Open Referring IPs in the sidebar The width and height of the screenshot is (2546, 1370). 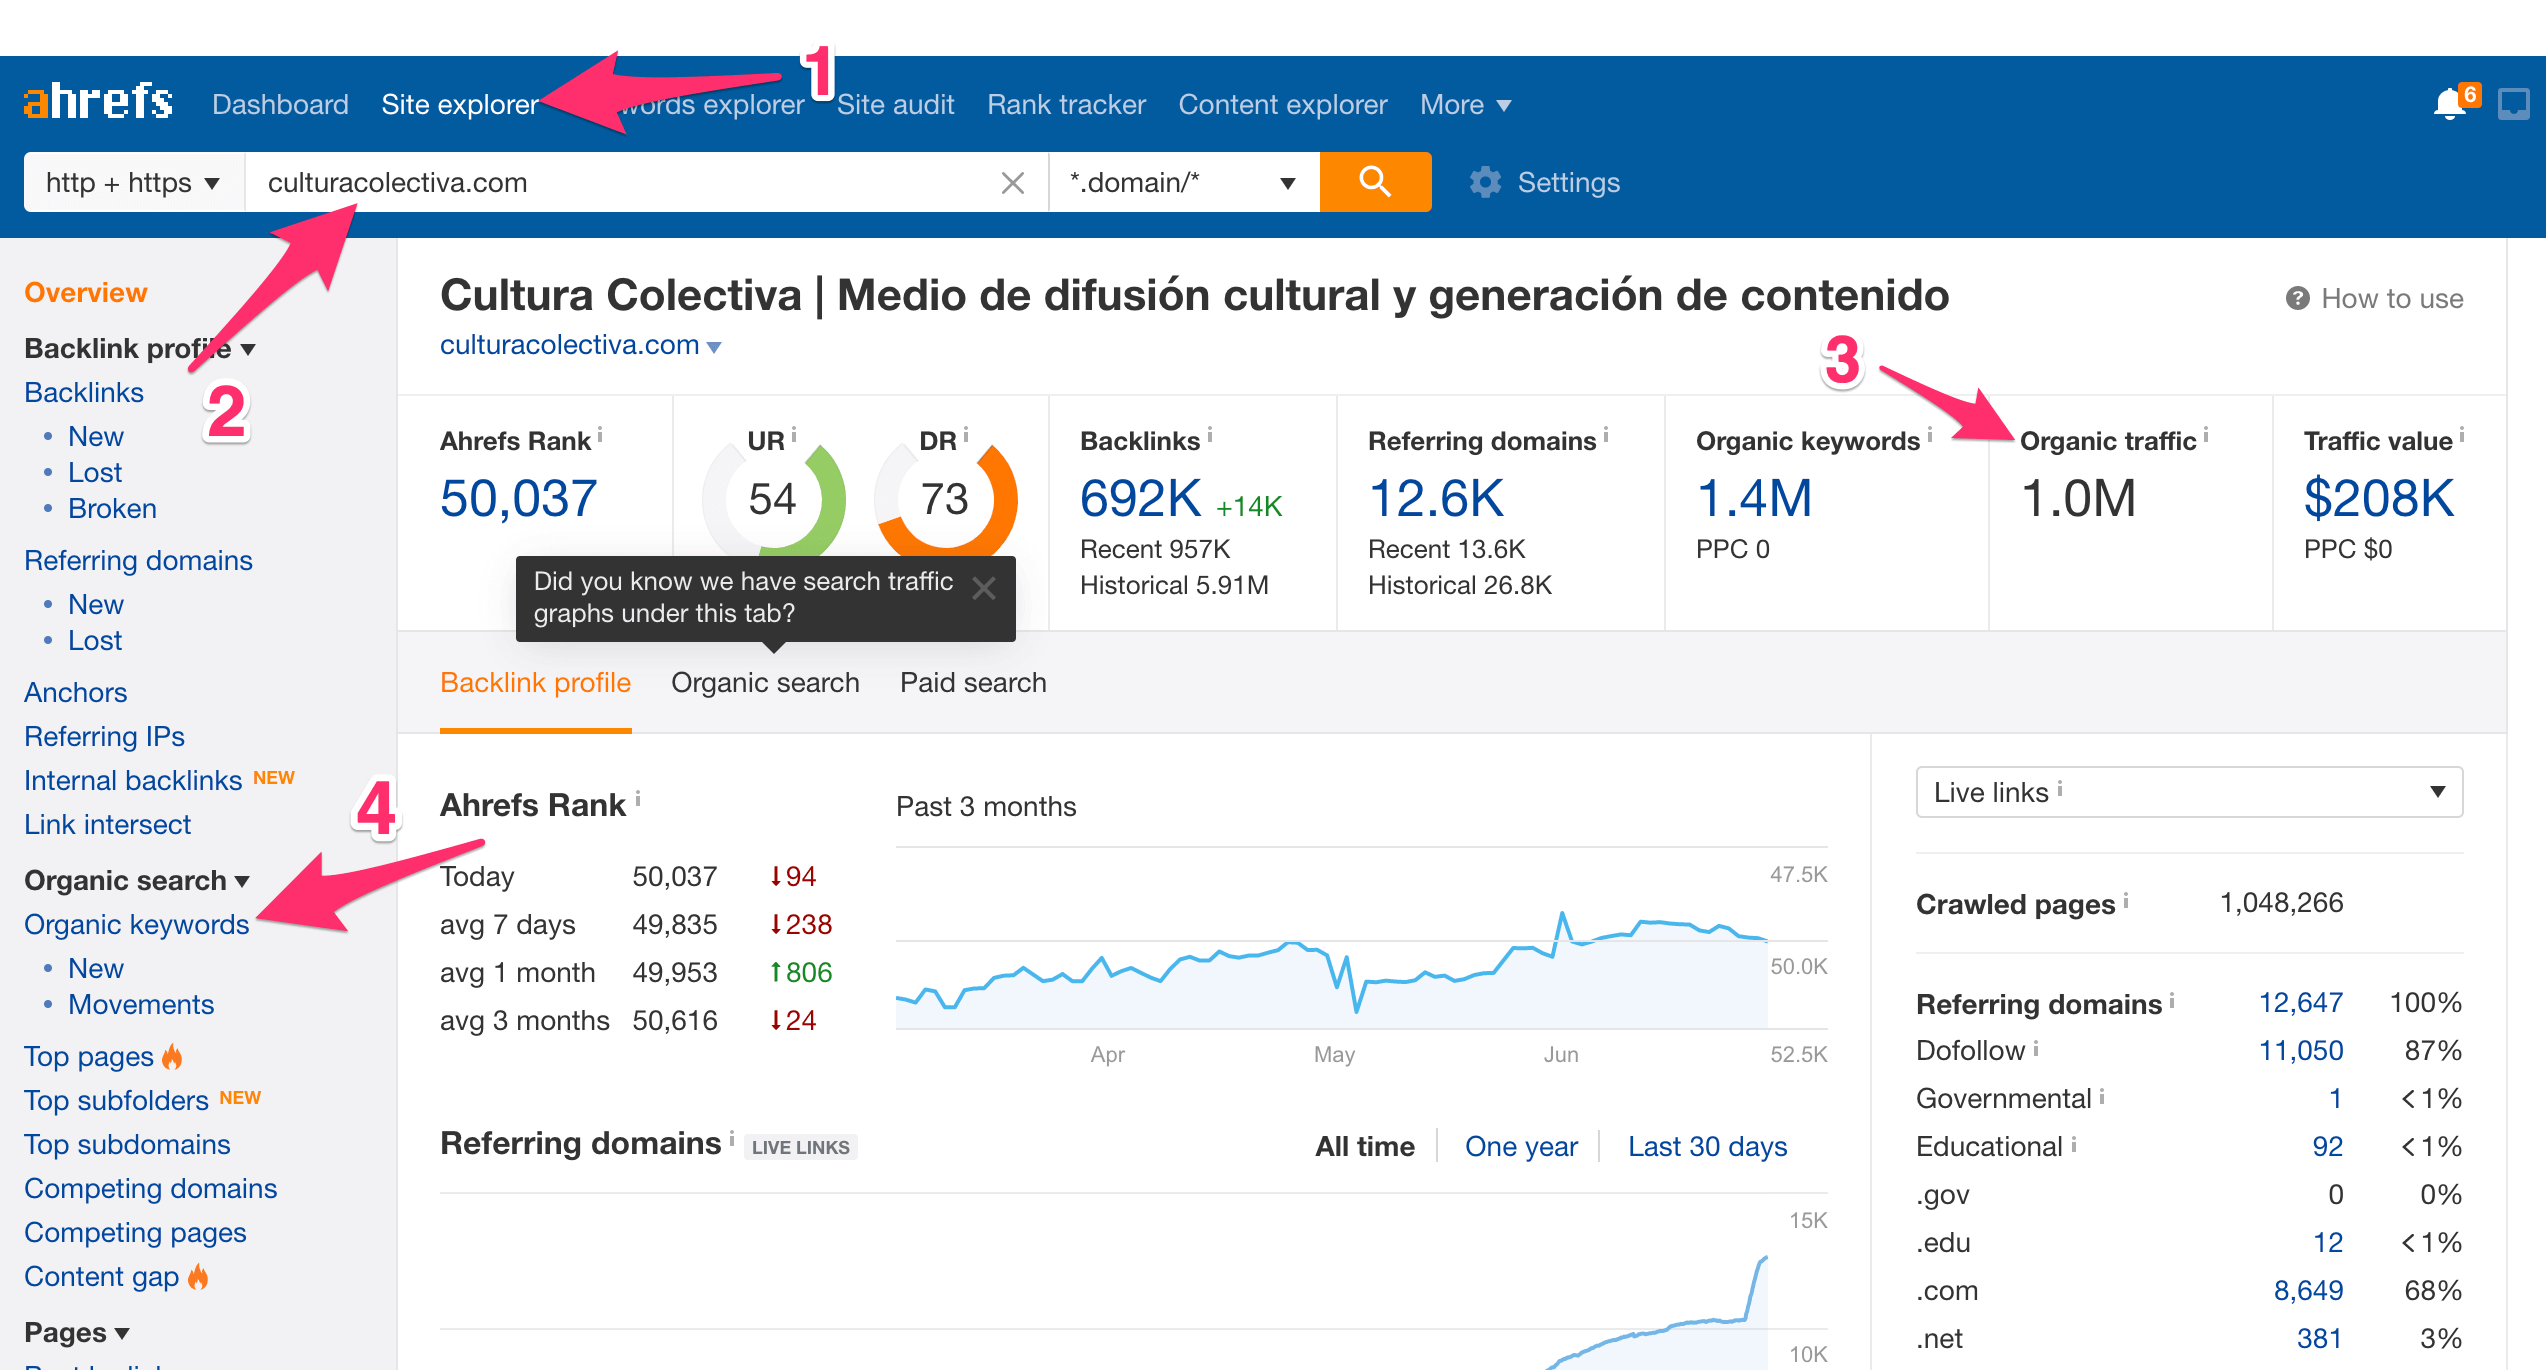tap(104, 736)
